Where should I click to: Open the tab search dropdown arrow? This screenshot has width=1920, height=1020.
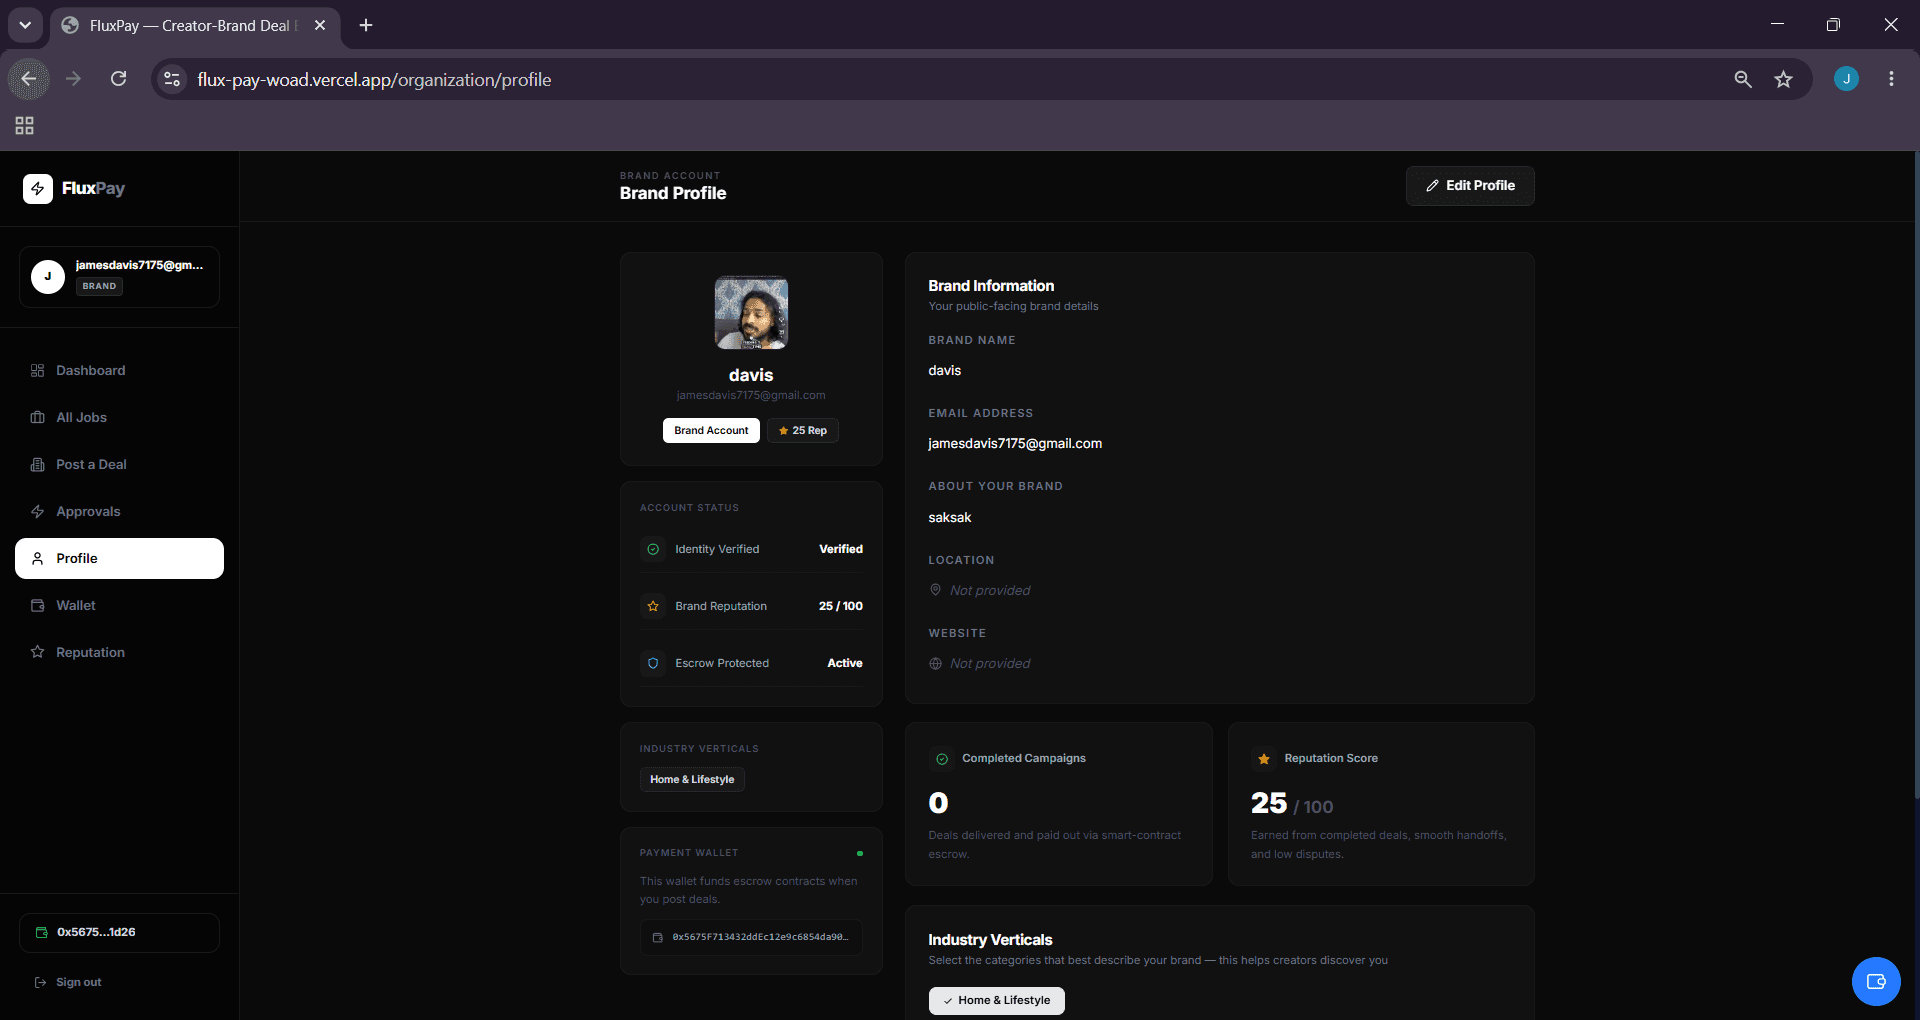pos(25,25)
